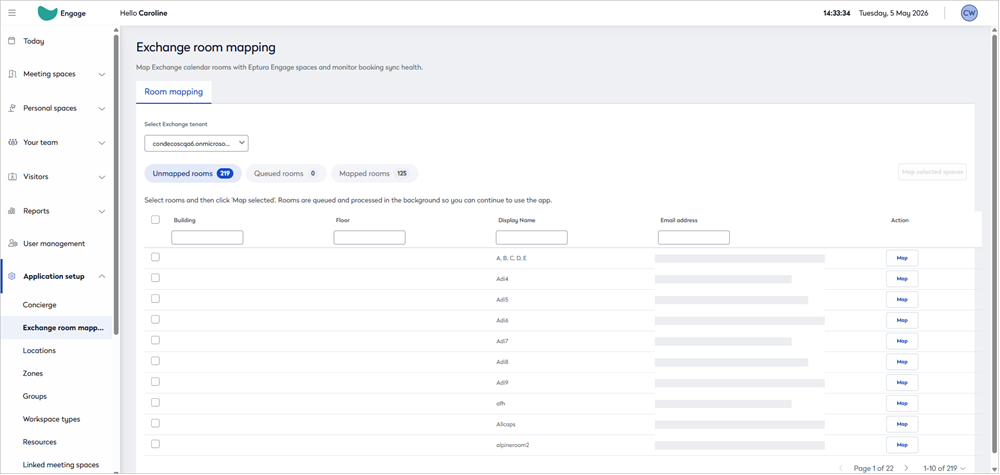Go to previous page arrow
This screenshot has height=475, width=1000.
pos(842,468)
